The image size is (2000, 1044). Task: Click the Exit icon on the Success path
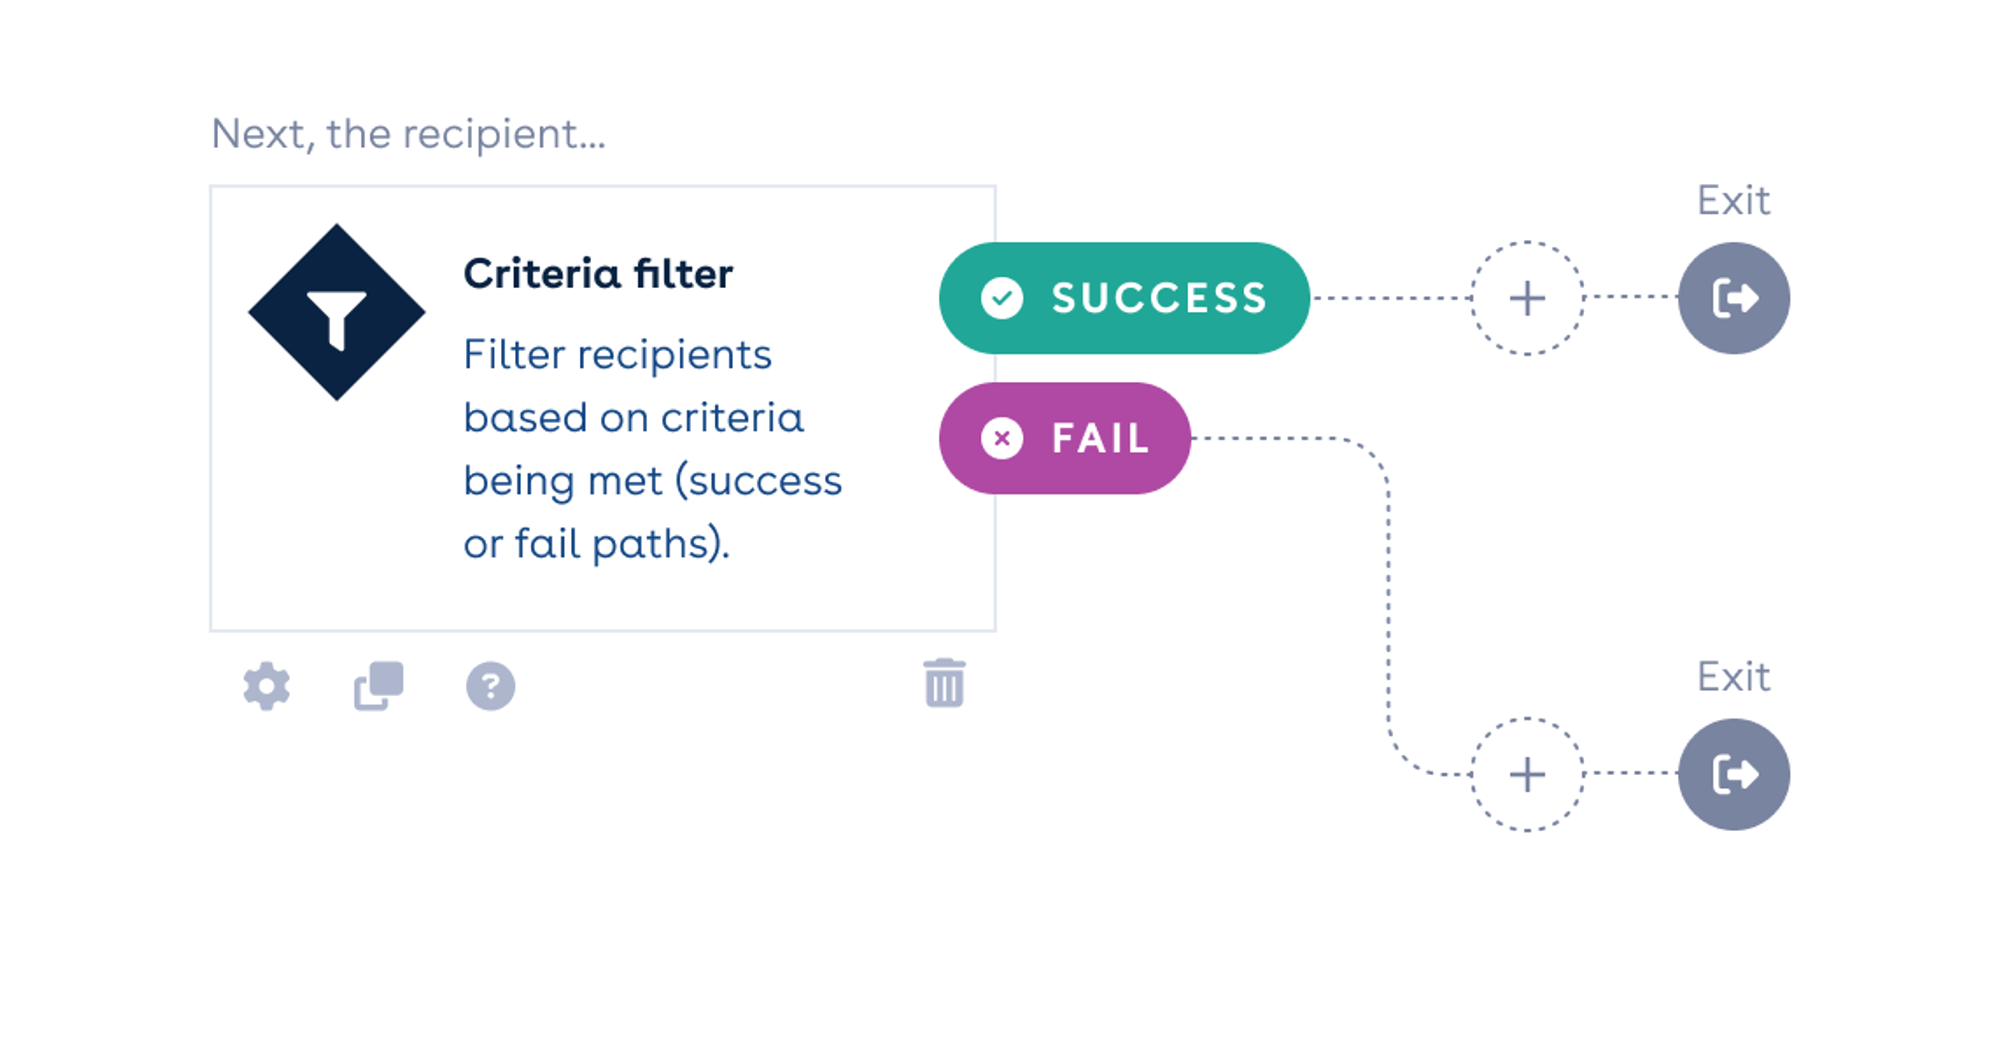click(1734, 297)
